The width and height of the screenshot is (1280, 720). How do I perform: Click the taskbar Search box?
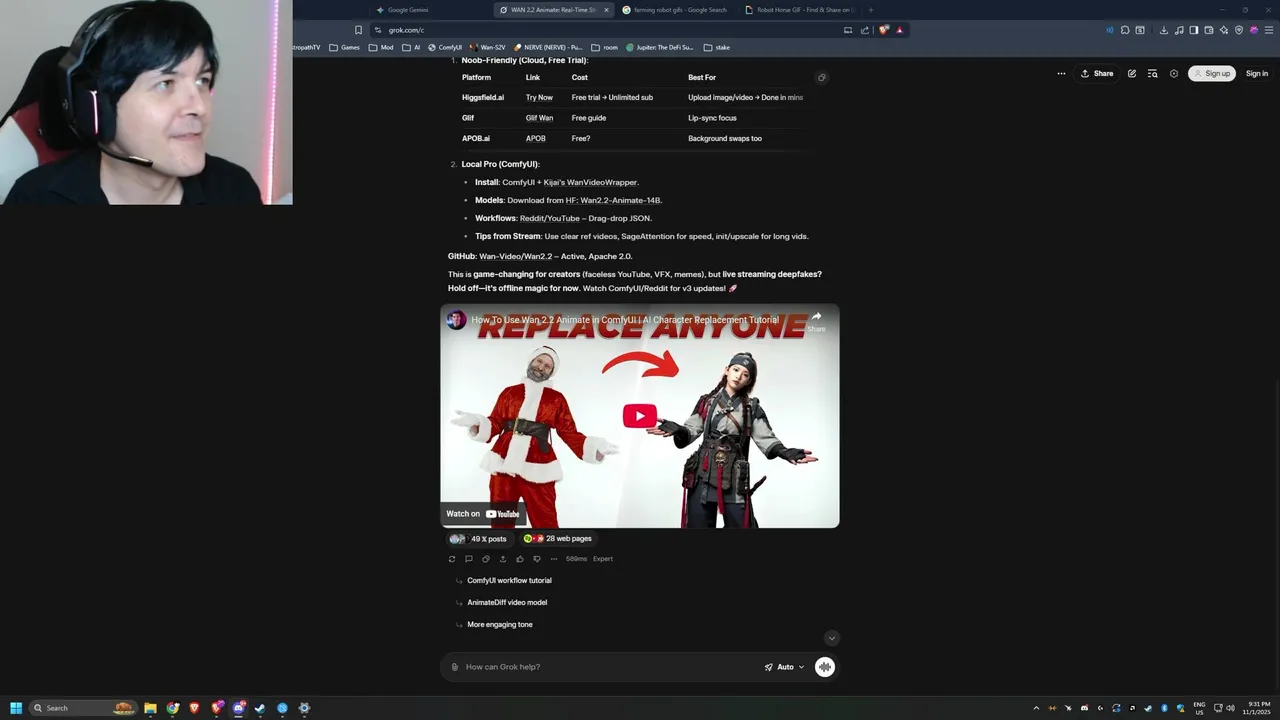click(85, 708)
